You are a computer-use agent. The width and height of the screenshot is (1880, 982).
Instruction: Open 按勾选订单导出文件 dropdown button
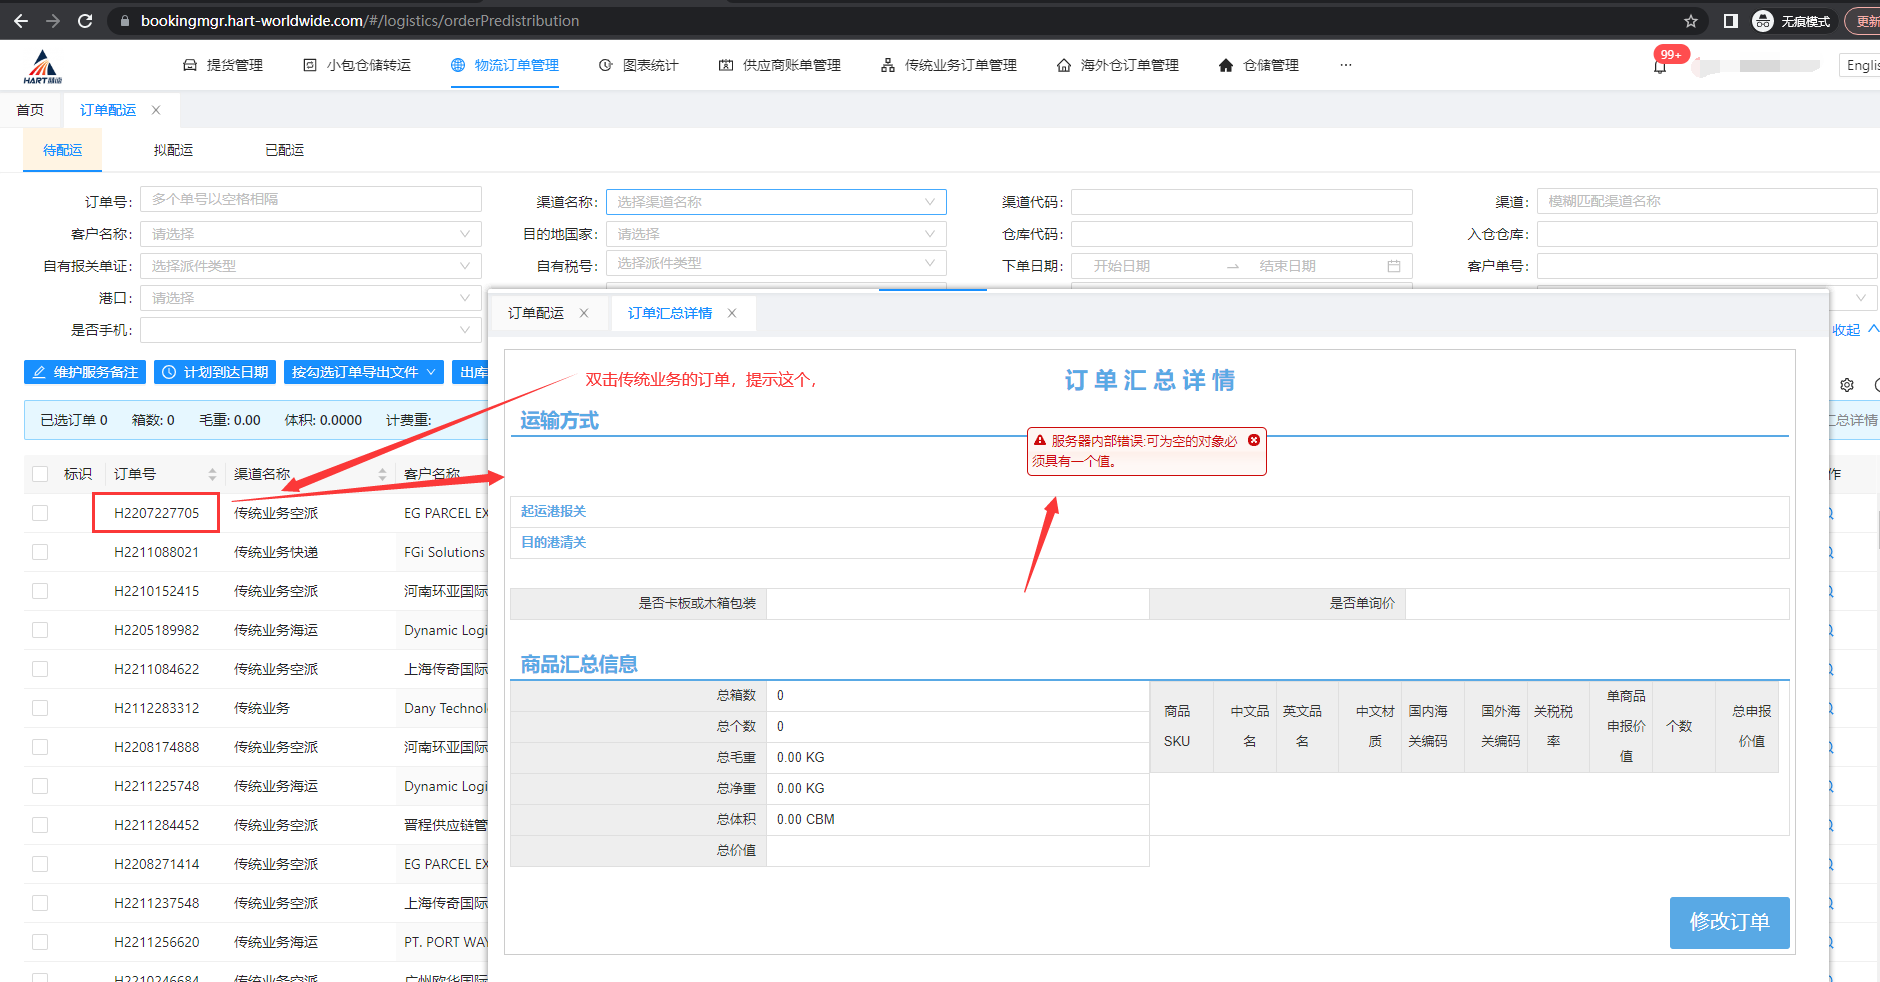click(x=364, y=372)
